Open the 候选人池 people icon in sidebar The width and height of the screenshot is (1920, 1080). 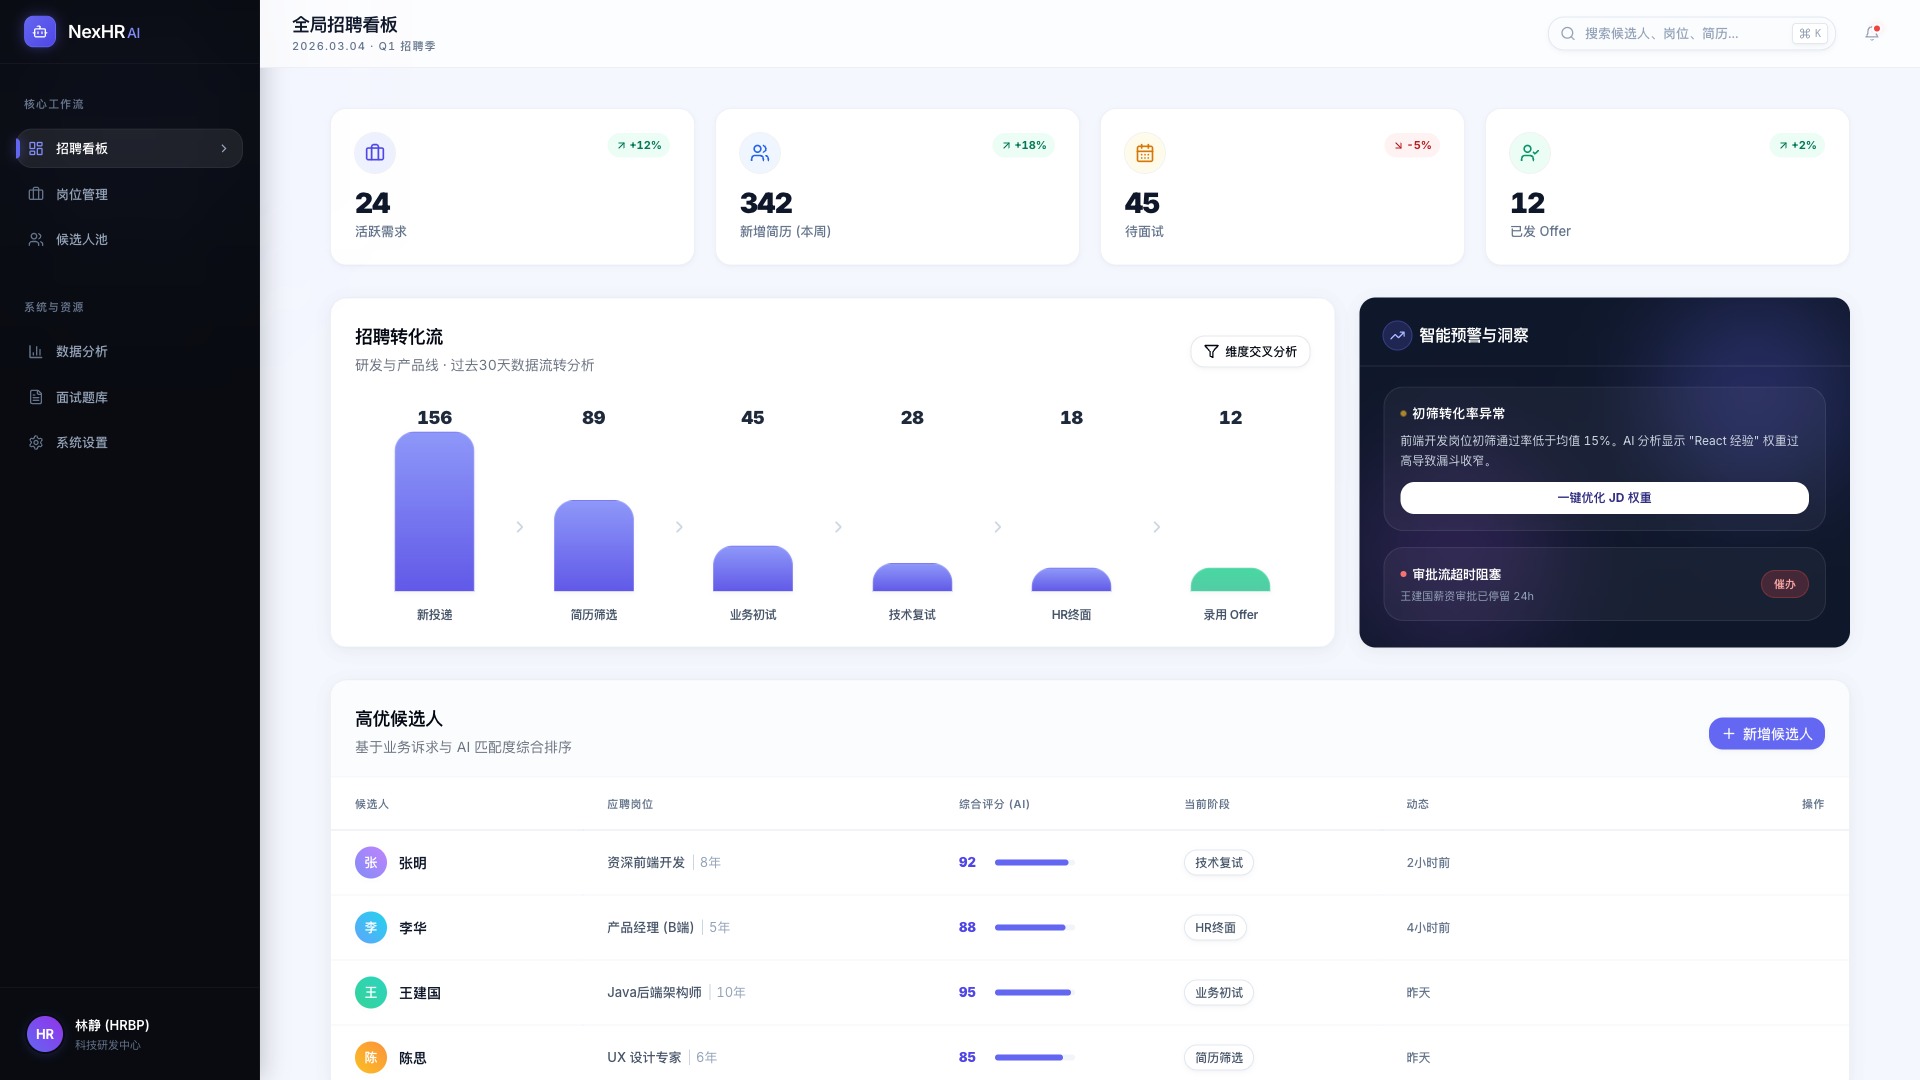pyautogui.click(x=36, y=239)
